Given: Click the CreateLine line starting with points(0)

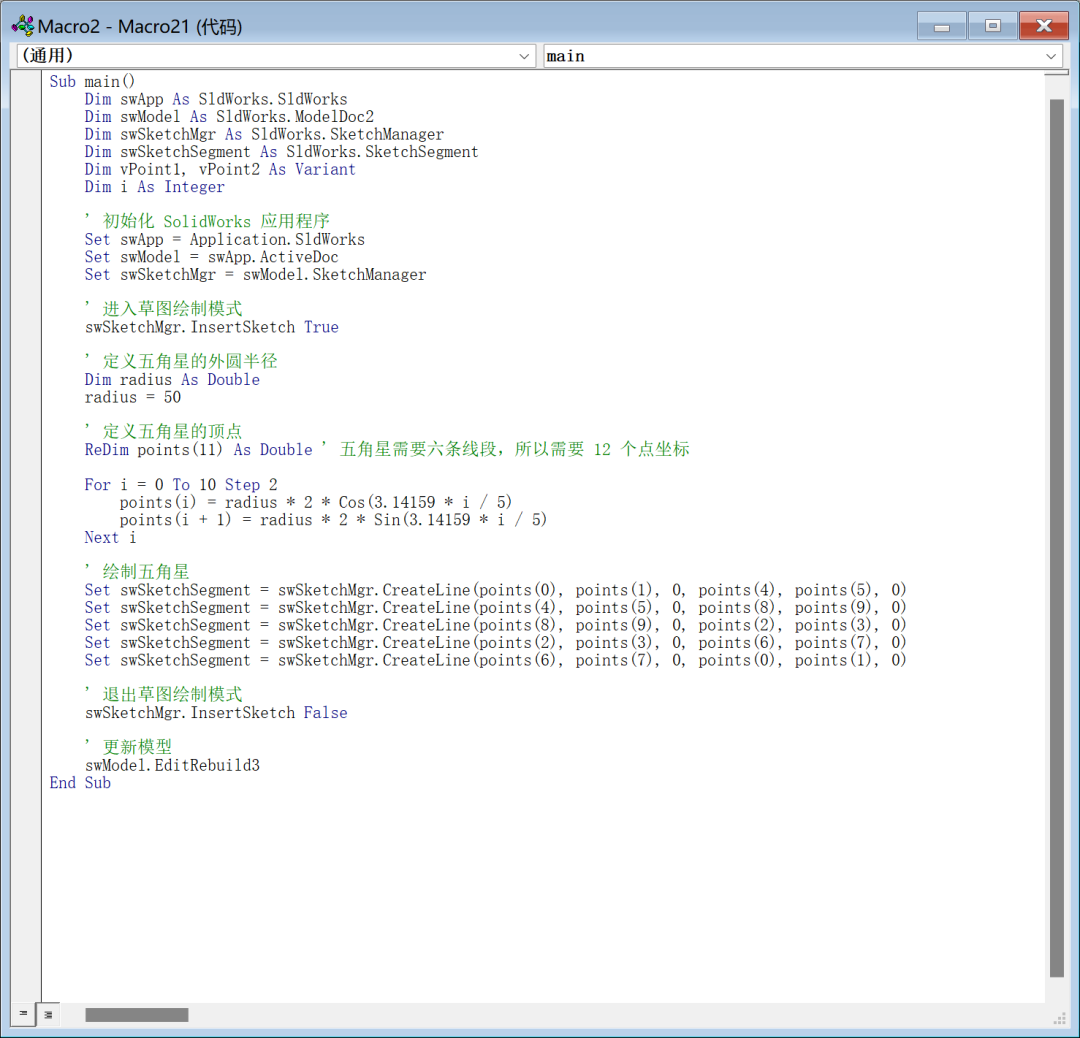Looking at the screenshot, I should (495, 590).
